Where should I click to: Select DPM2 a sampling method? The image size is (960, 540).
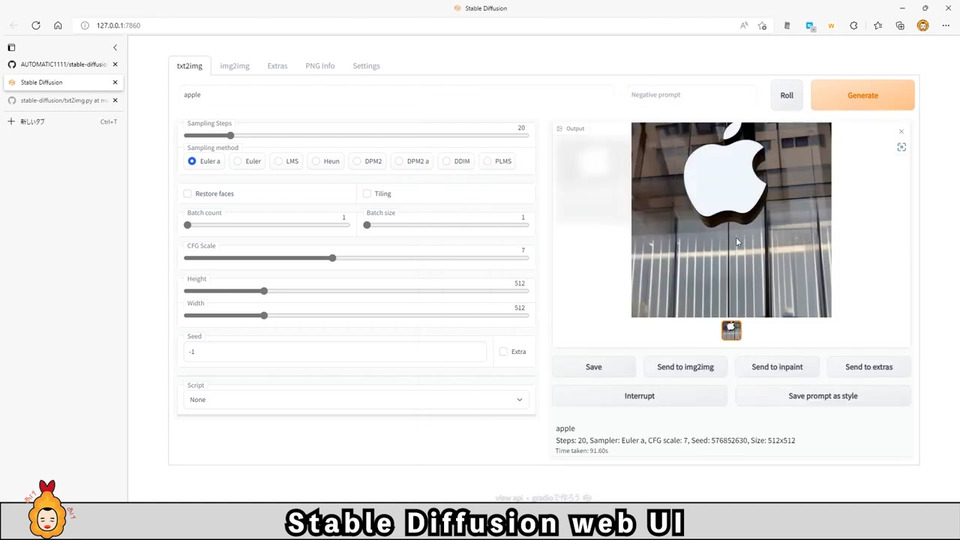[412, 161]
